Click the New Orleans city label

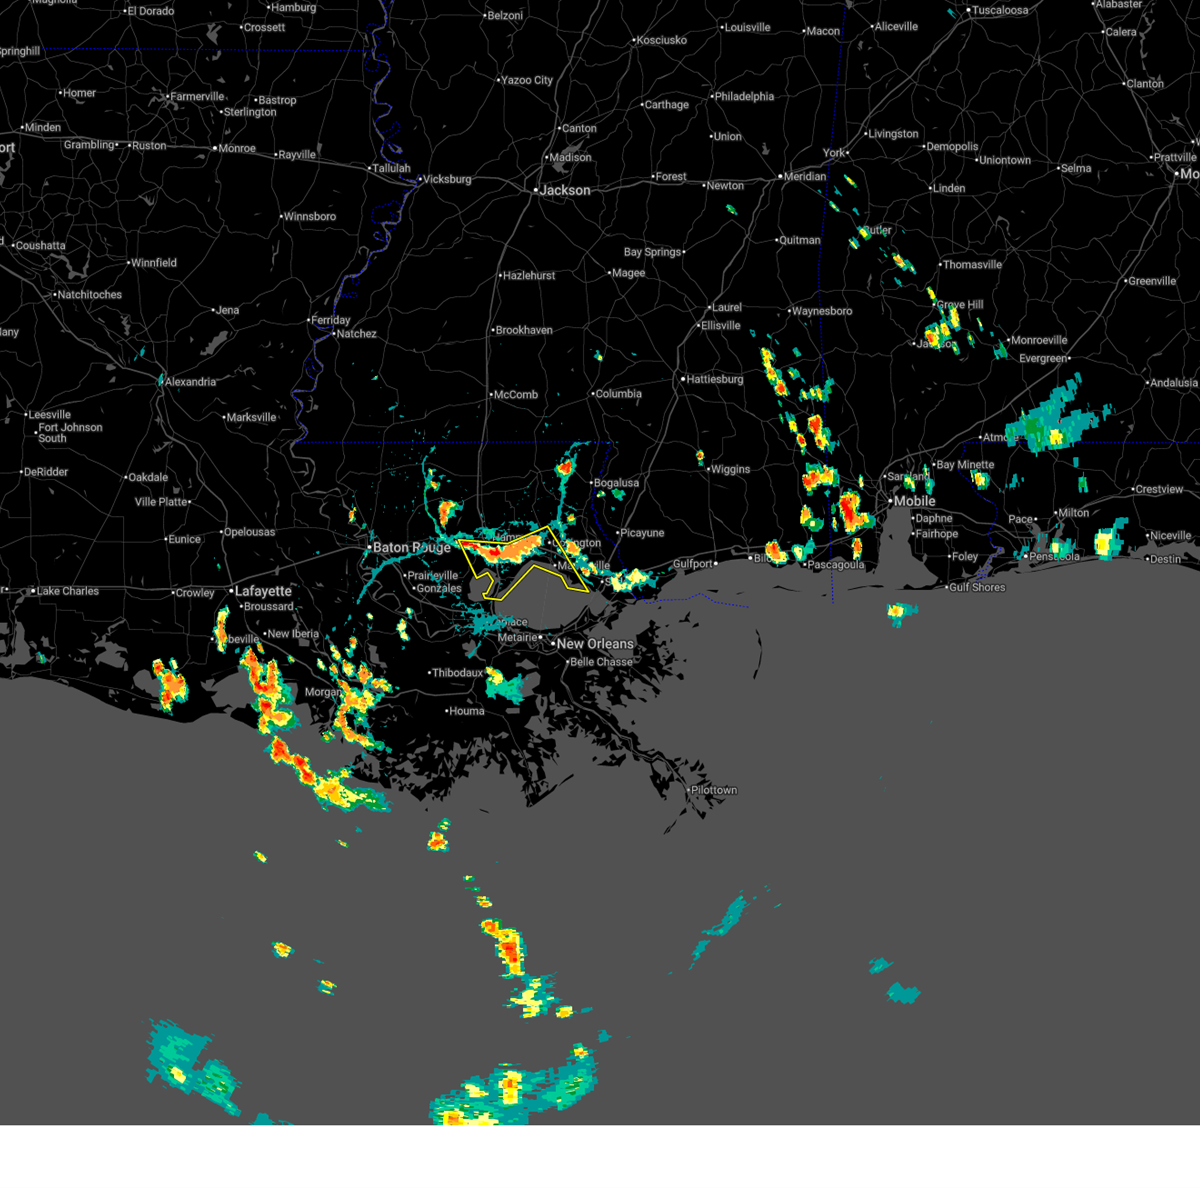point(596,644)
